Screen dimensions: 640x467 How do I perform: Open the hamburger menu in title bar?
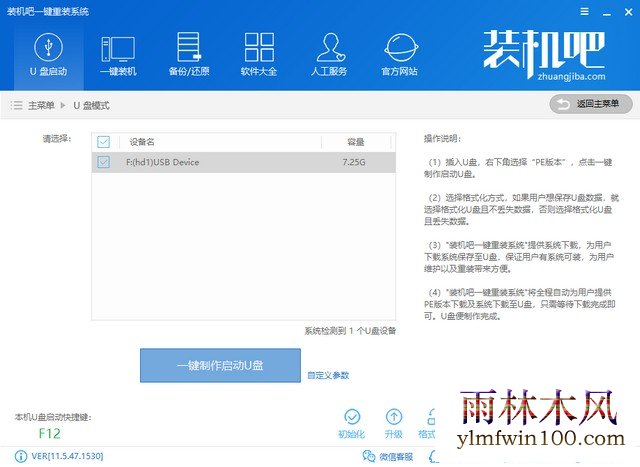(x=584, y=12)
